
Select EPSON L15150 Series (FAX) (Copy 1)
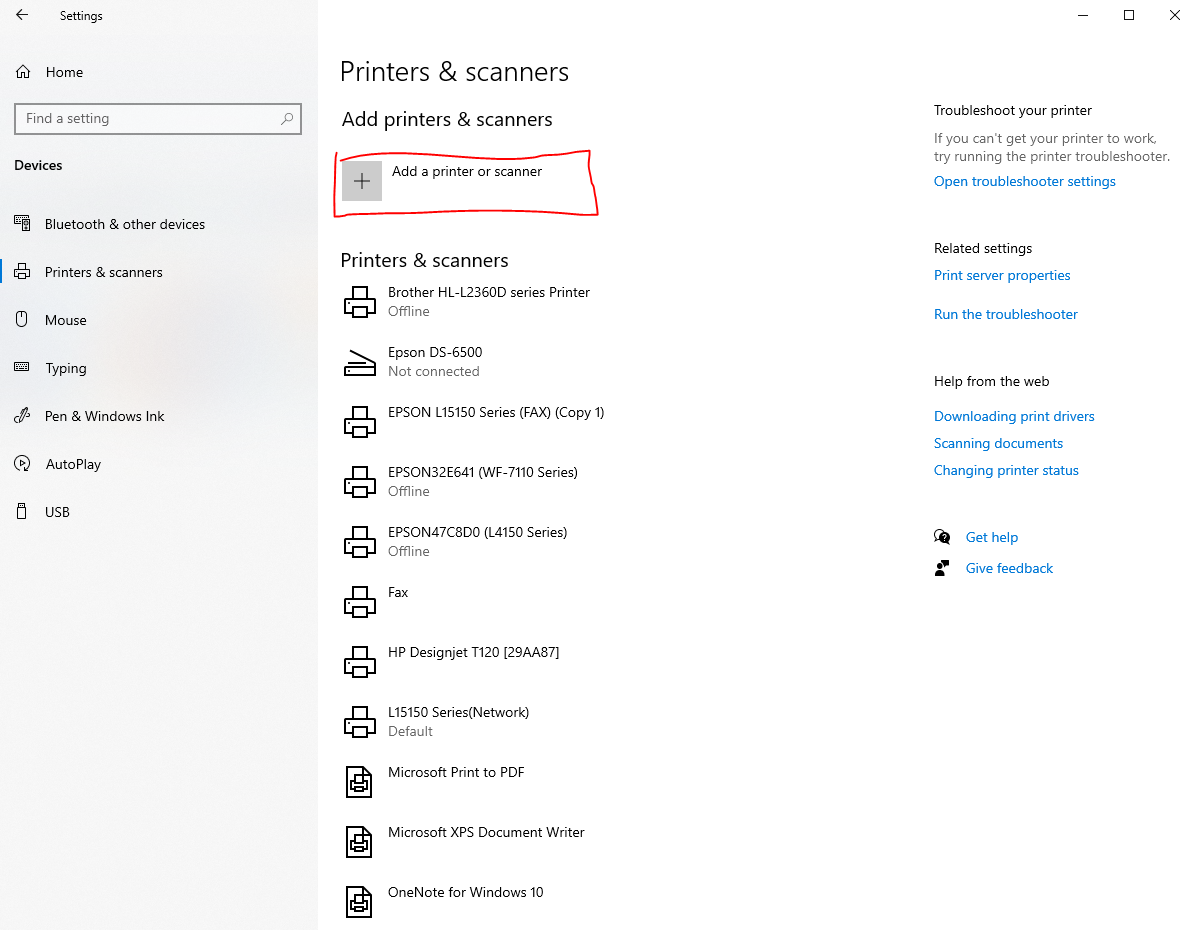pyautogui.click(x=496, y=413)
